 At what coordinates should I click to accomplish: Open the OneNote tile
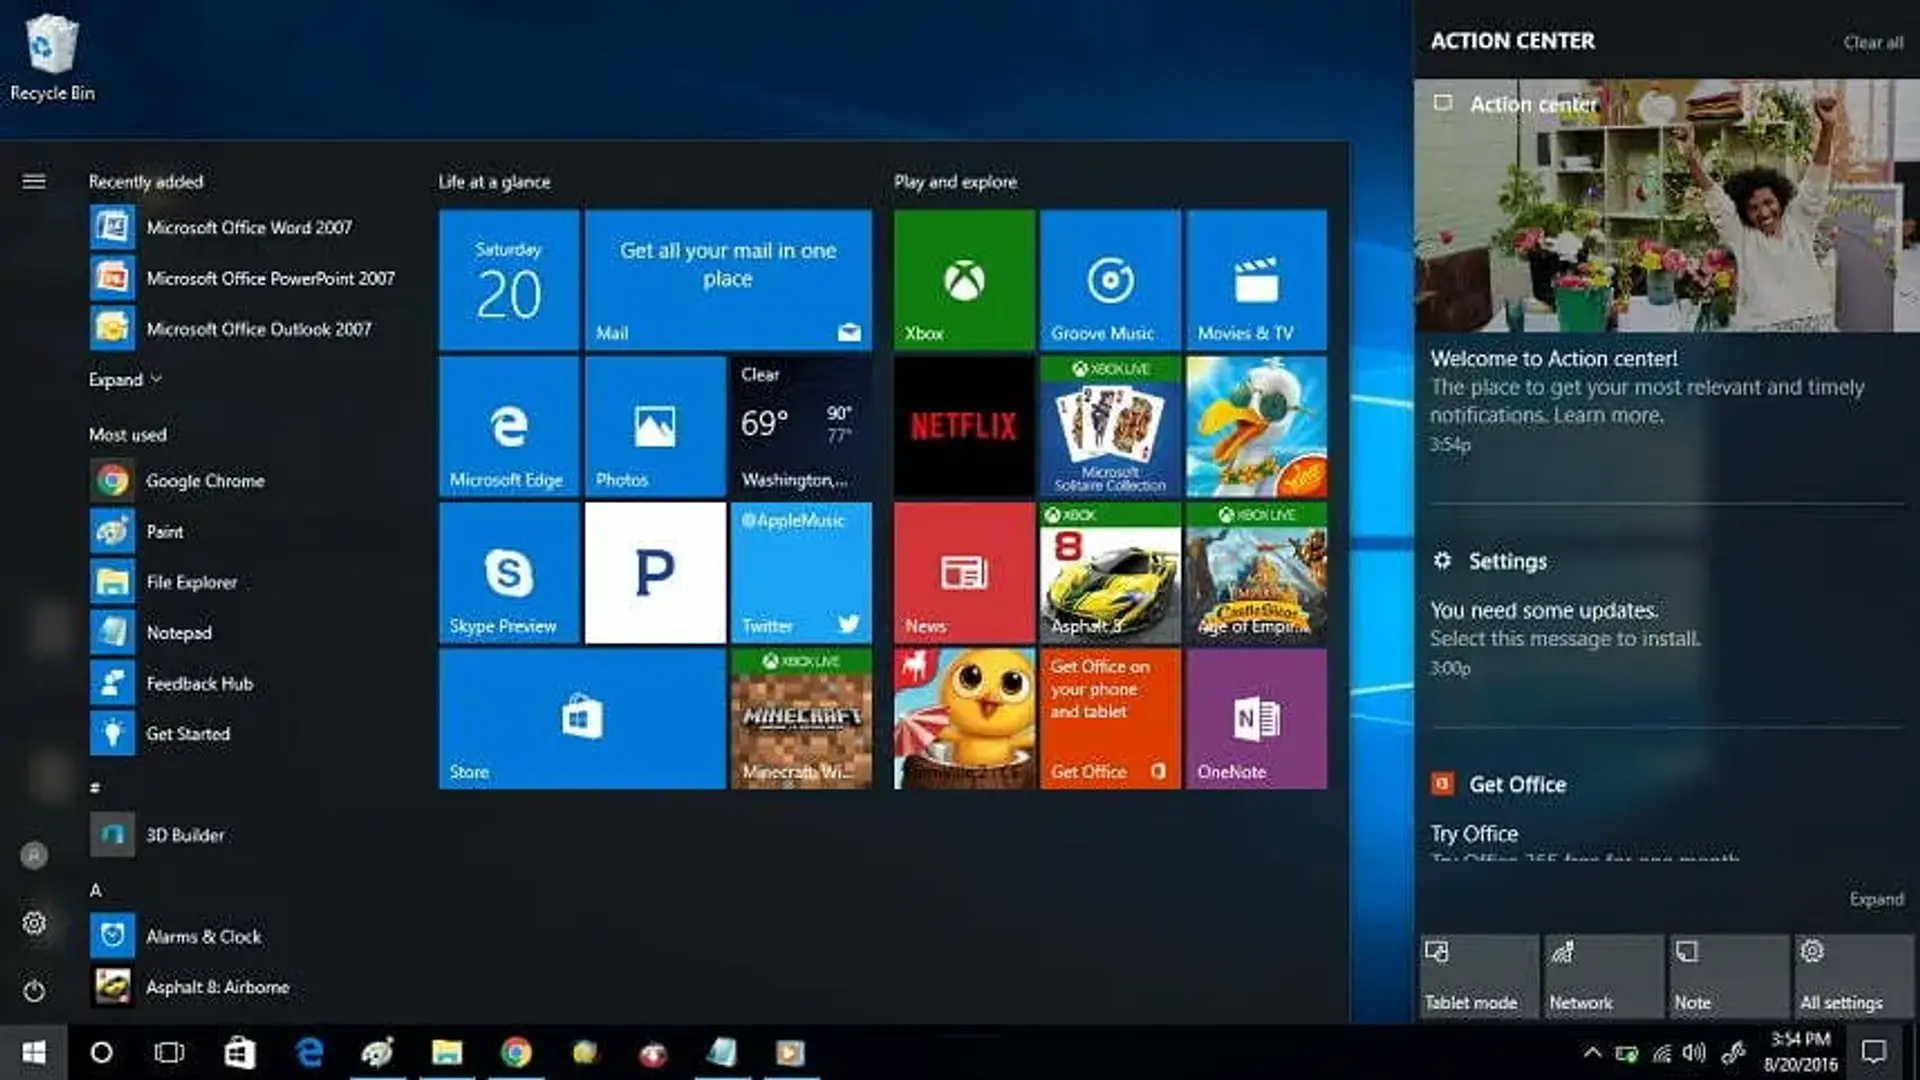1256,718
